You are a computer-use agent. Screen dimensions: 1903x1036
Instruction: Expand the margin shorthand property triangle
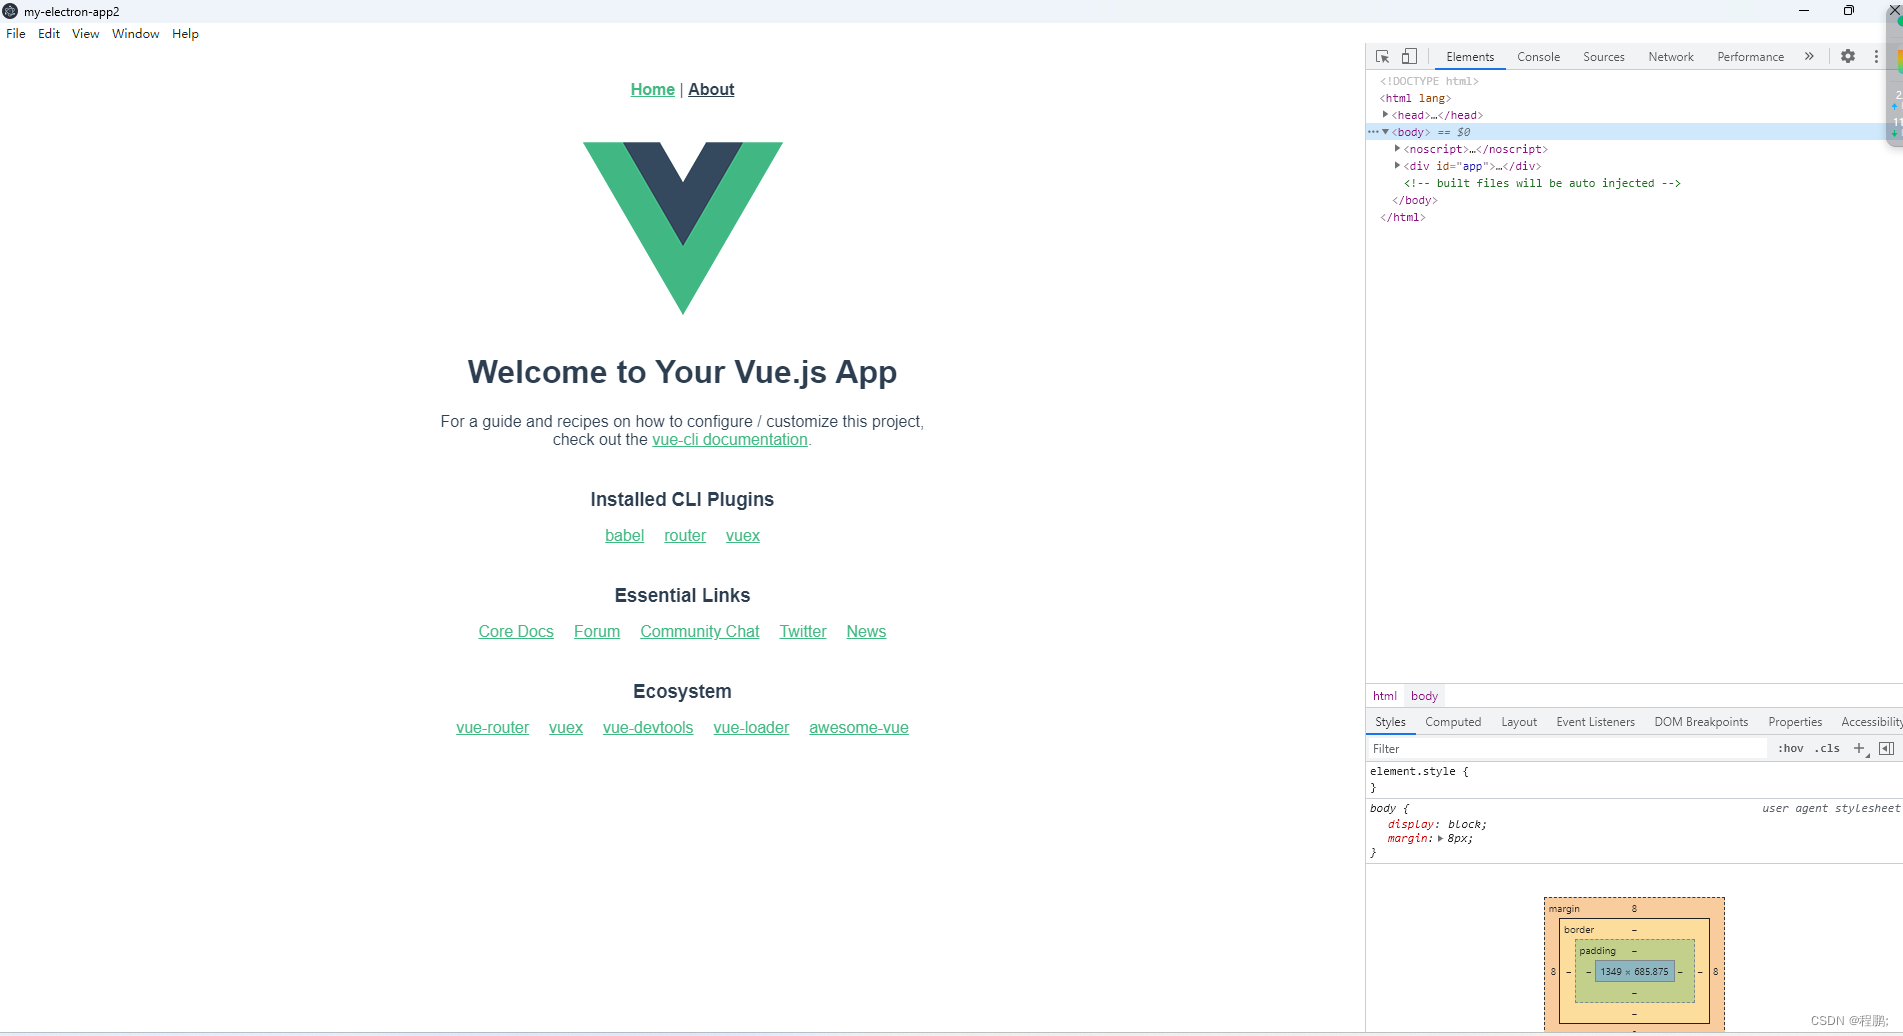point(1440,839)
